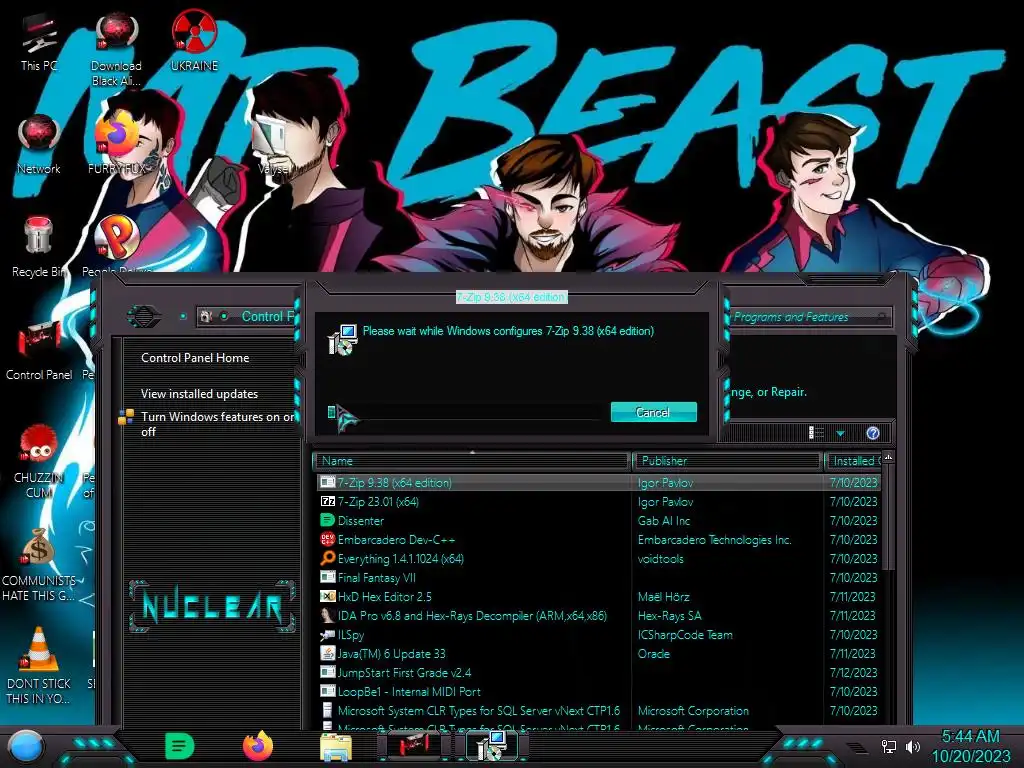Click the Start orb on taskbar
Image resolution: width=1024 pixels, height=768 pixels.
coord(26,746)
